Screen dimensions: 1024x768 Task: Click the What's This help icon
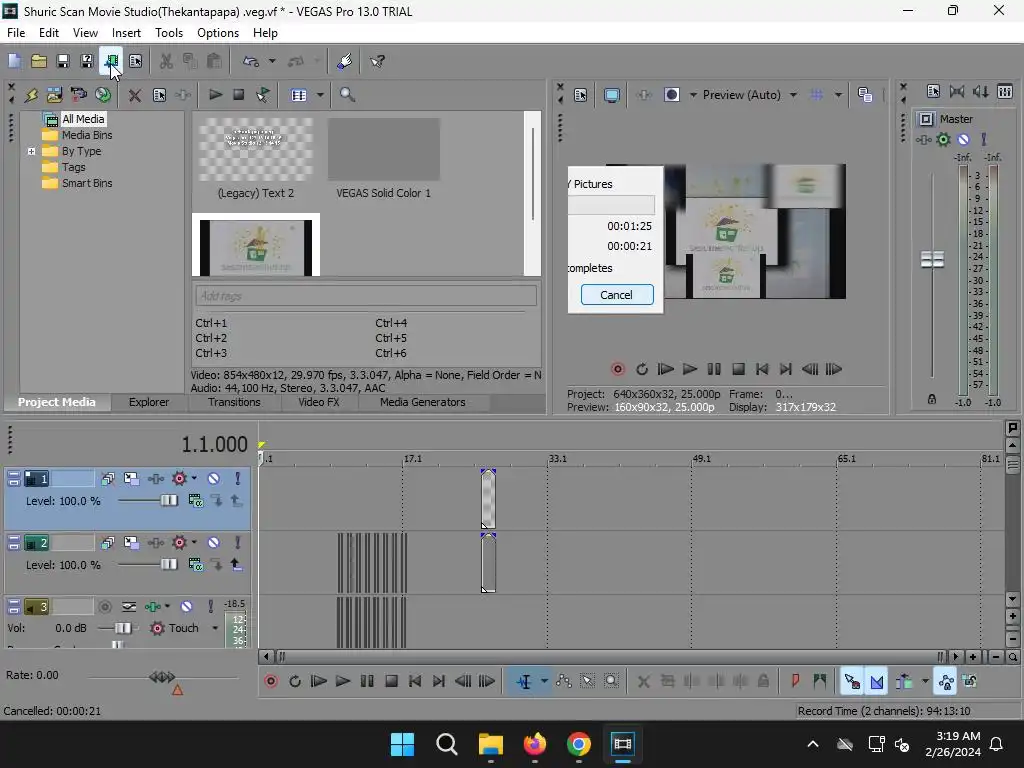tap(377, 61)
